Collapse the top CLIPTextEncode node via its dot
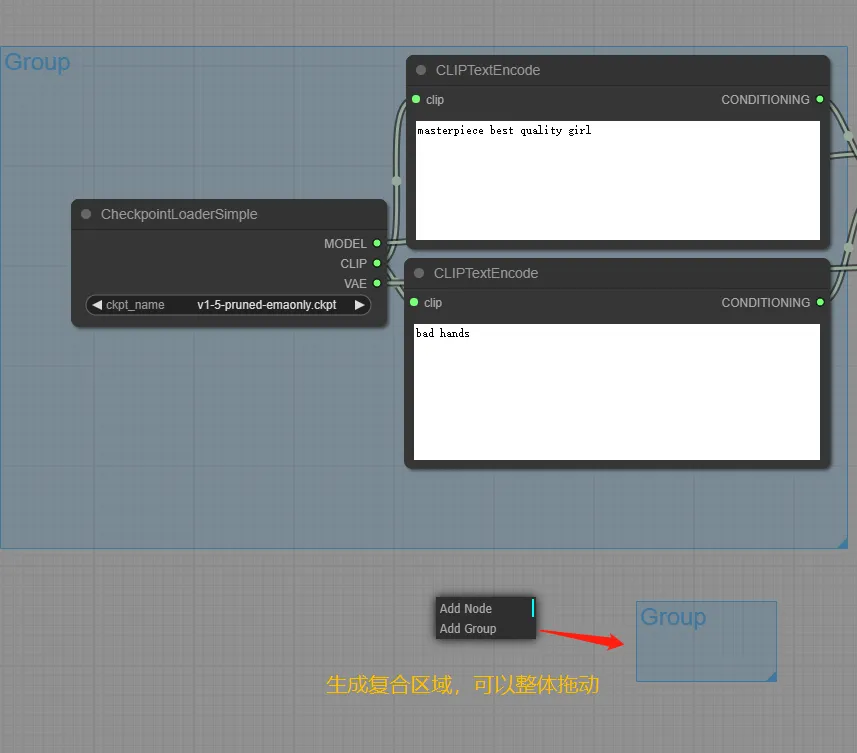The width and height of the screenshot is (857, 753). click(421, 70)
